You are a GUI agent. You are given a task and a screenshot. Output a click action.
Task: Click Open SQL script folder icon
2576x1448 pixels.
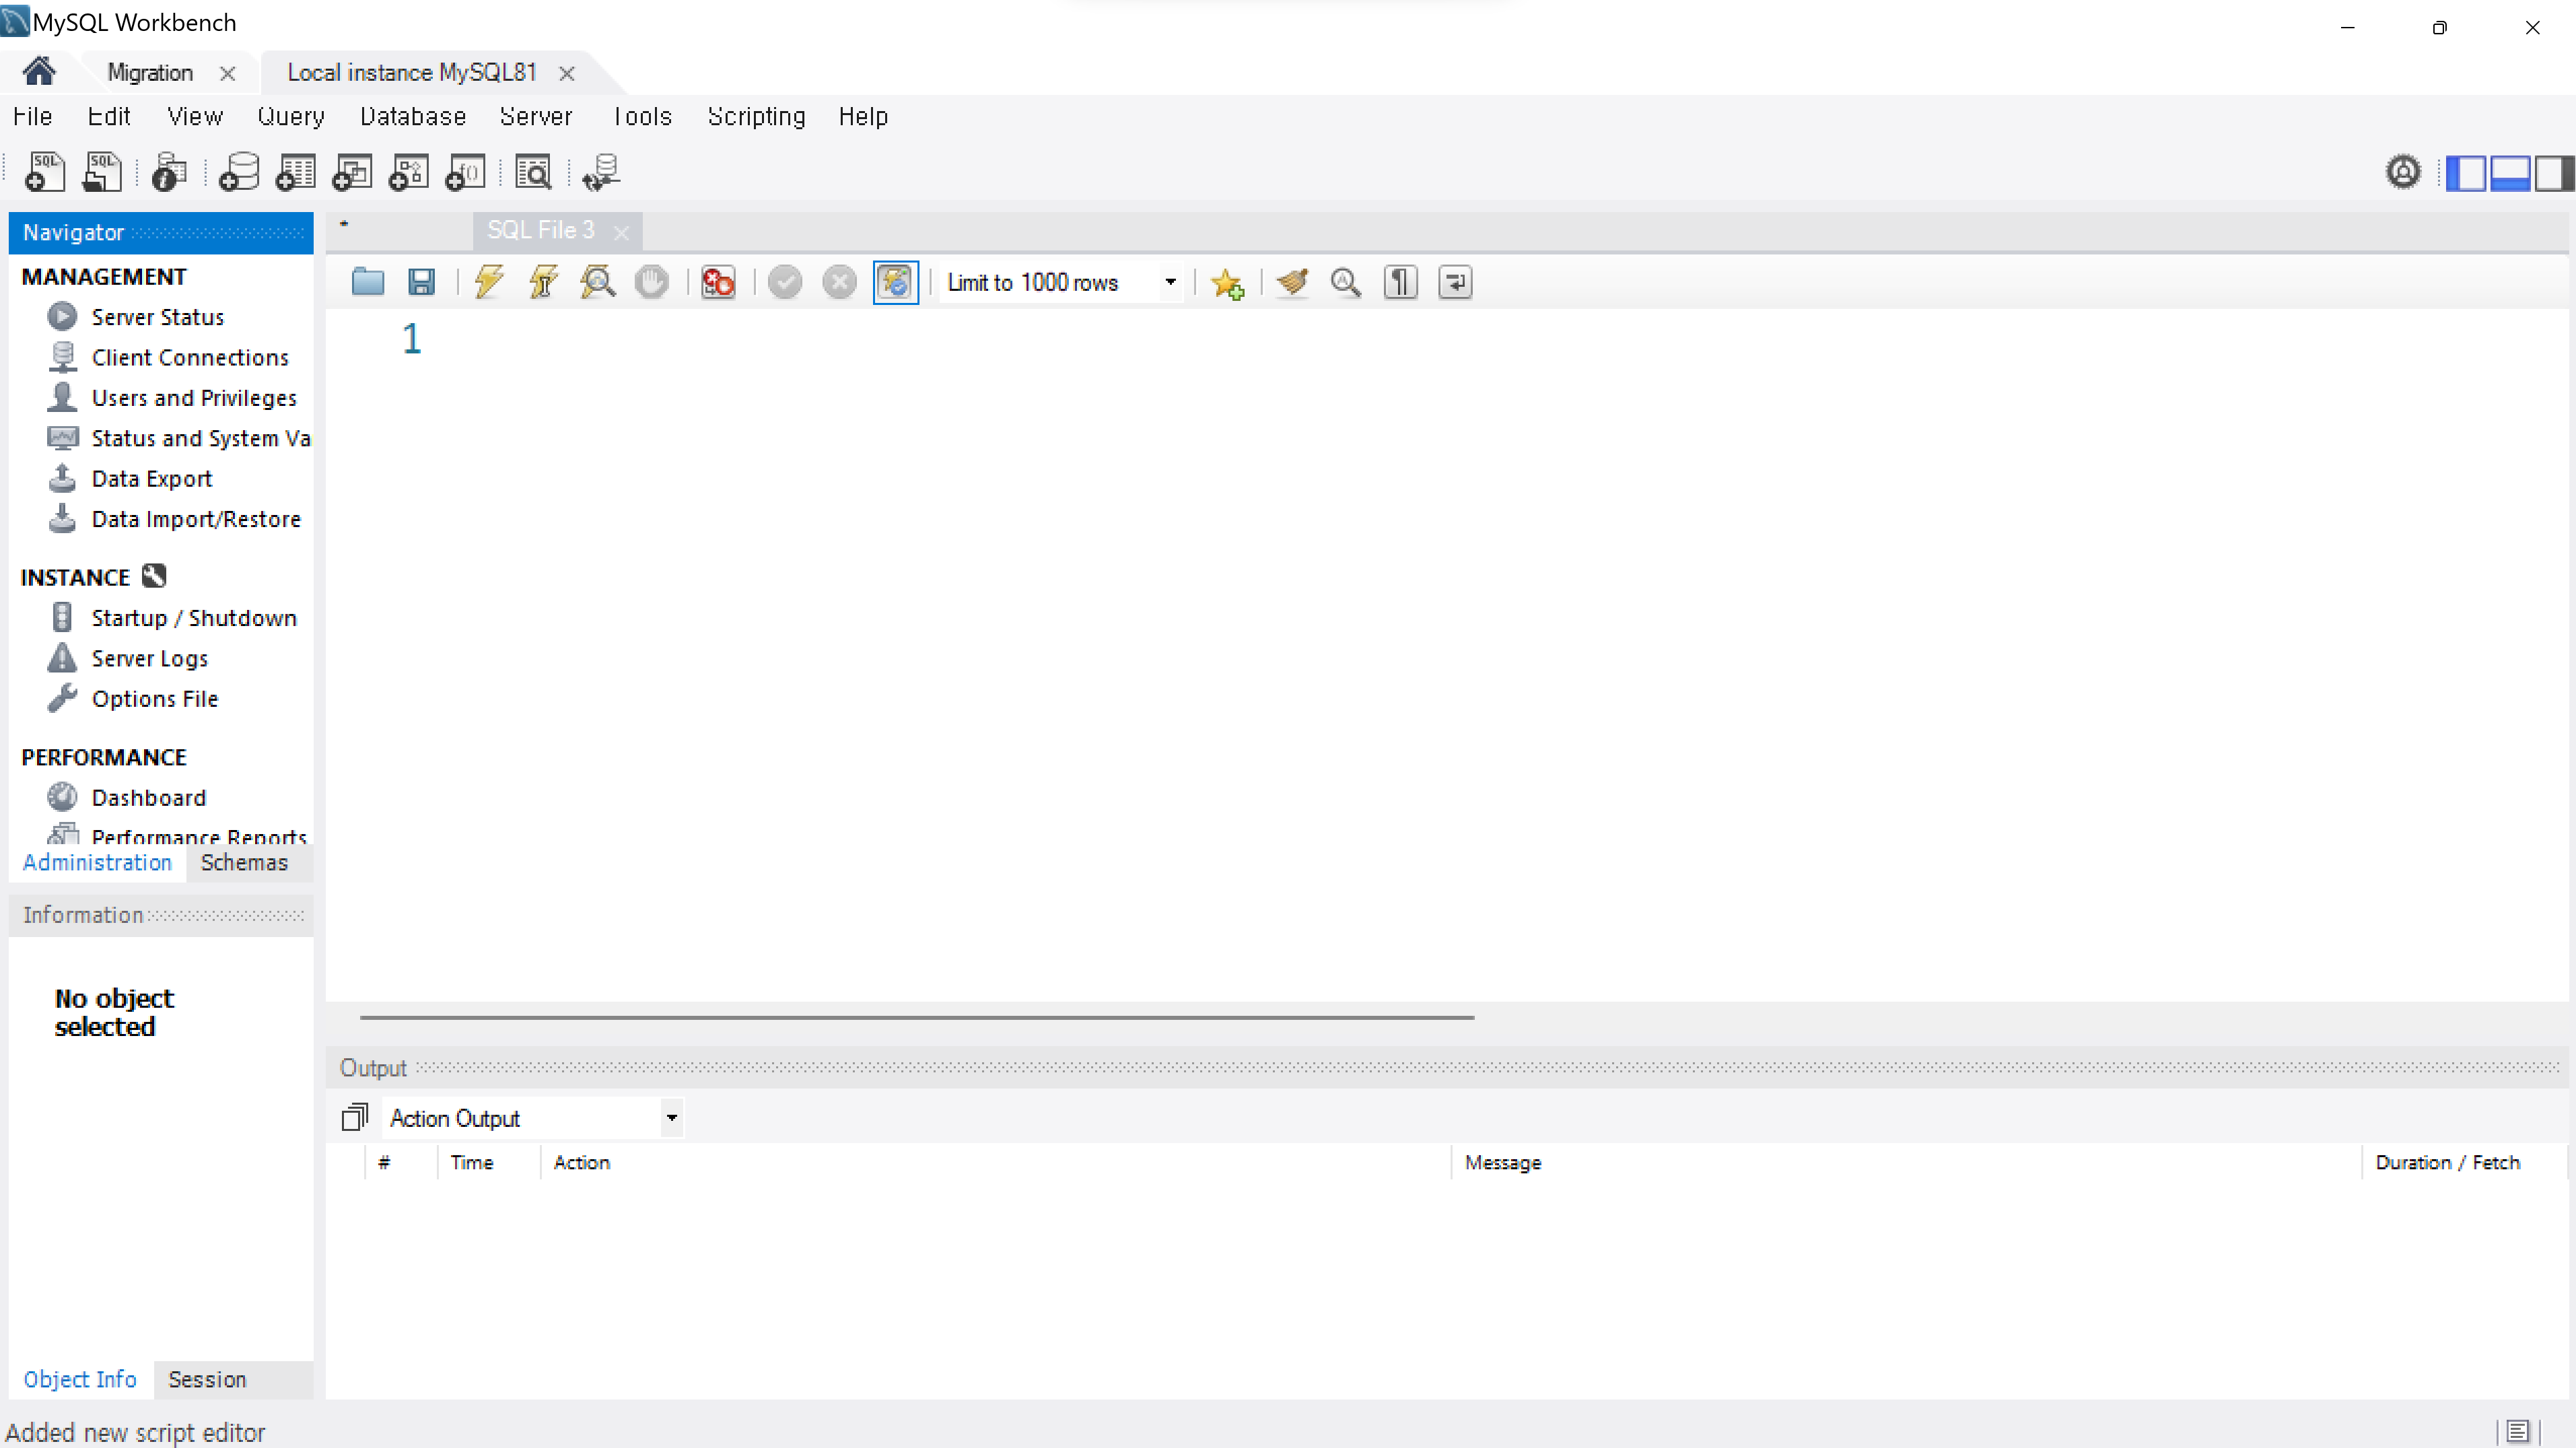pos(367,282)
